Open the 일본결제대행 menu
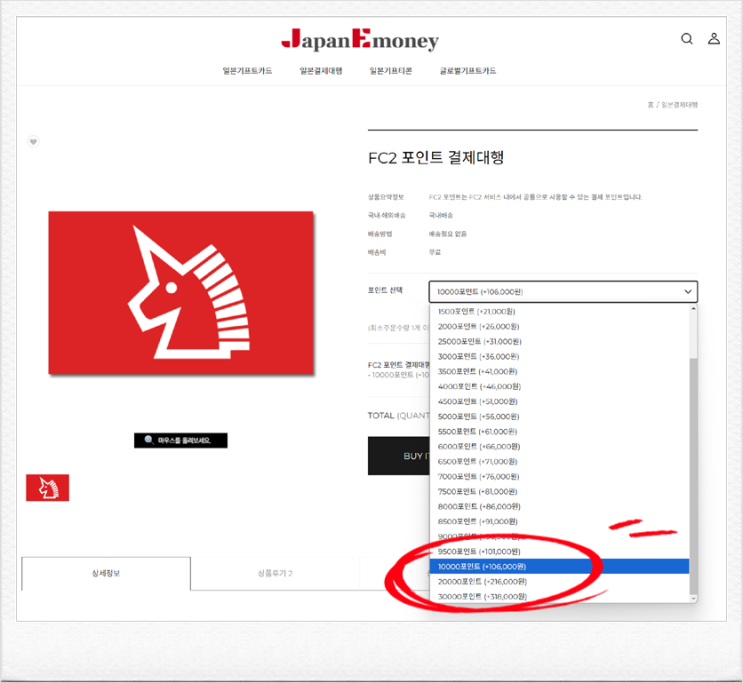 pyautogui.click(x=321, y=71)
